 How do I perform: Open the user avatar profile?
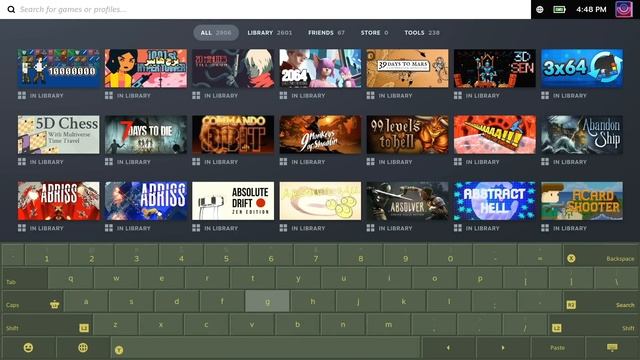(x=624, y=9)
